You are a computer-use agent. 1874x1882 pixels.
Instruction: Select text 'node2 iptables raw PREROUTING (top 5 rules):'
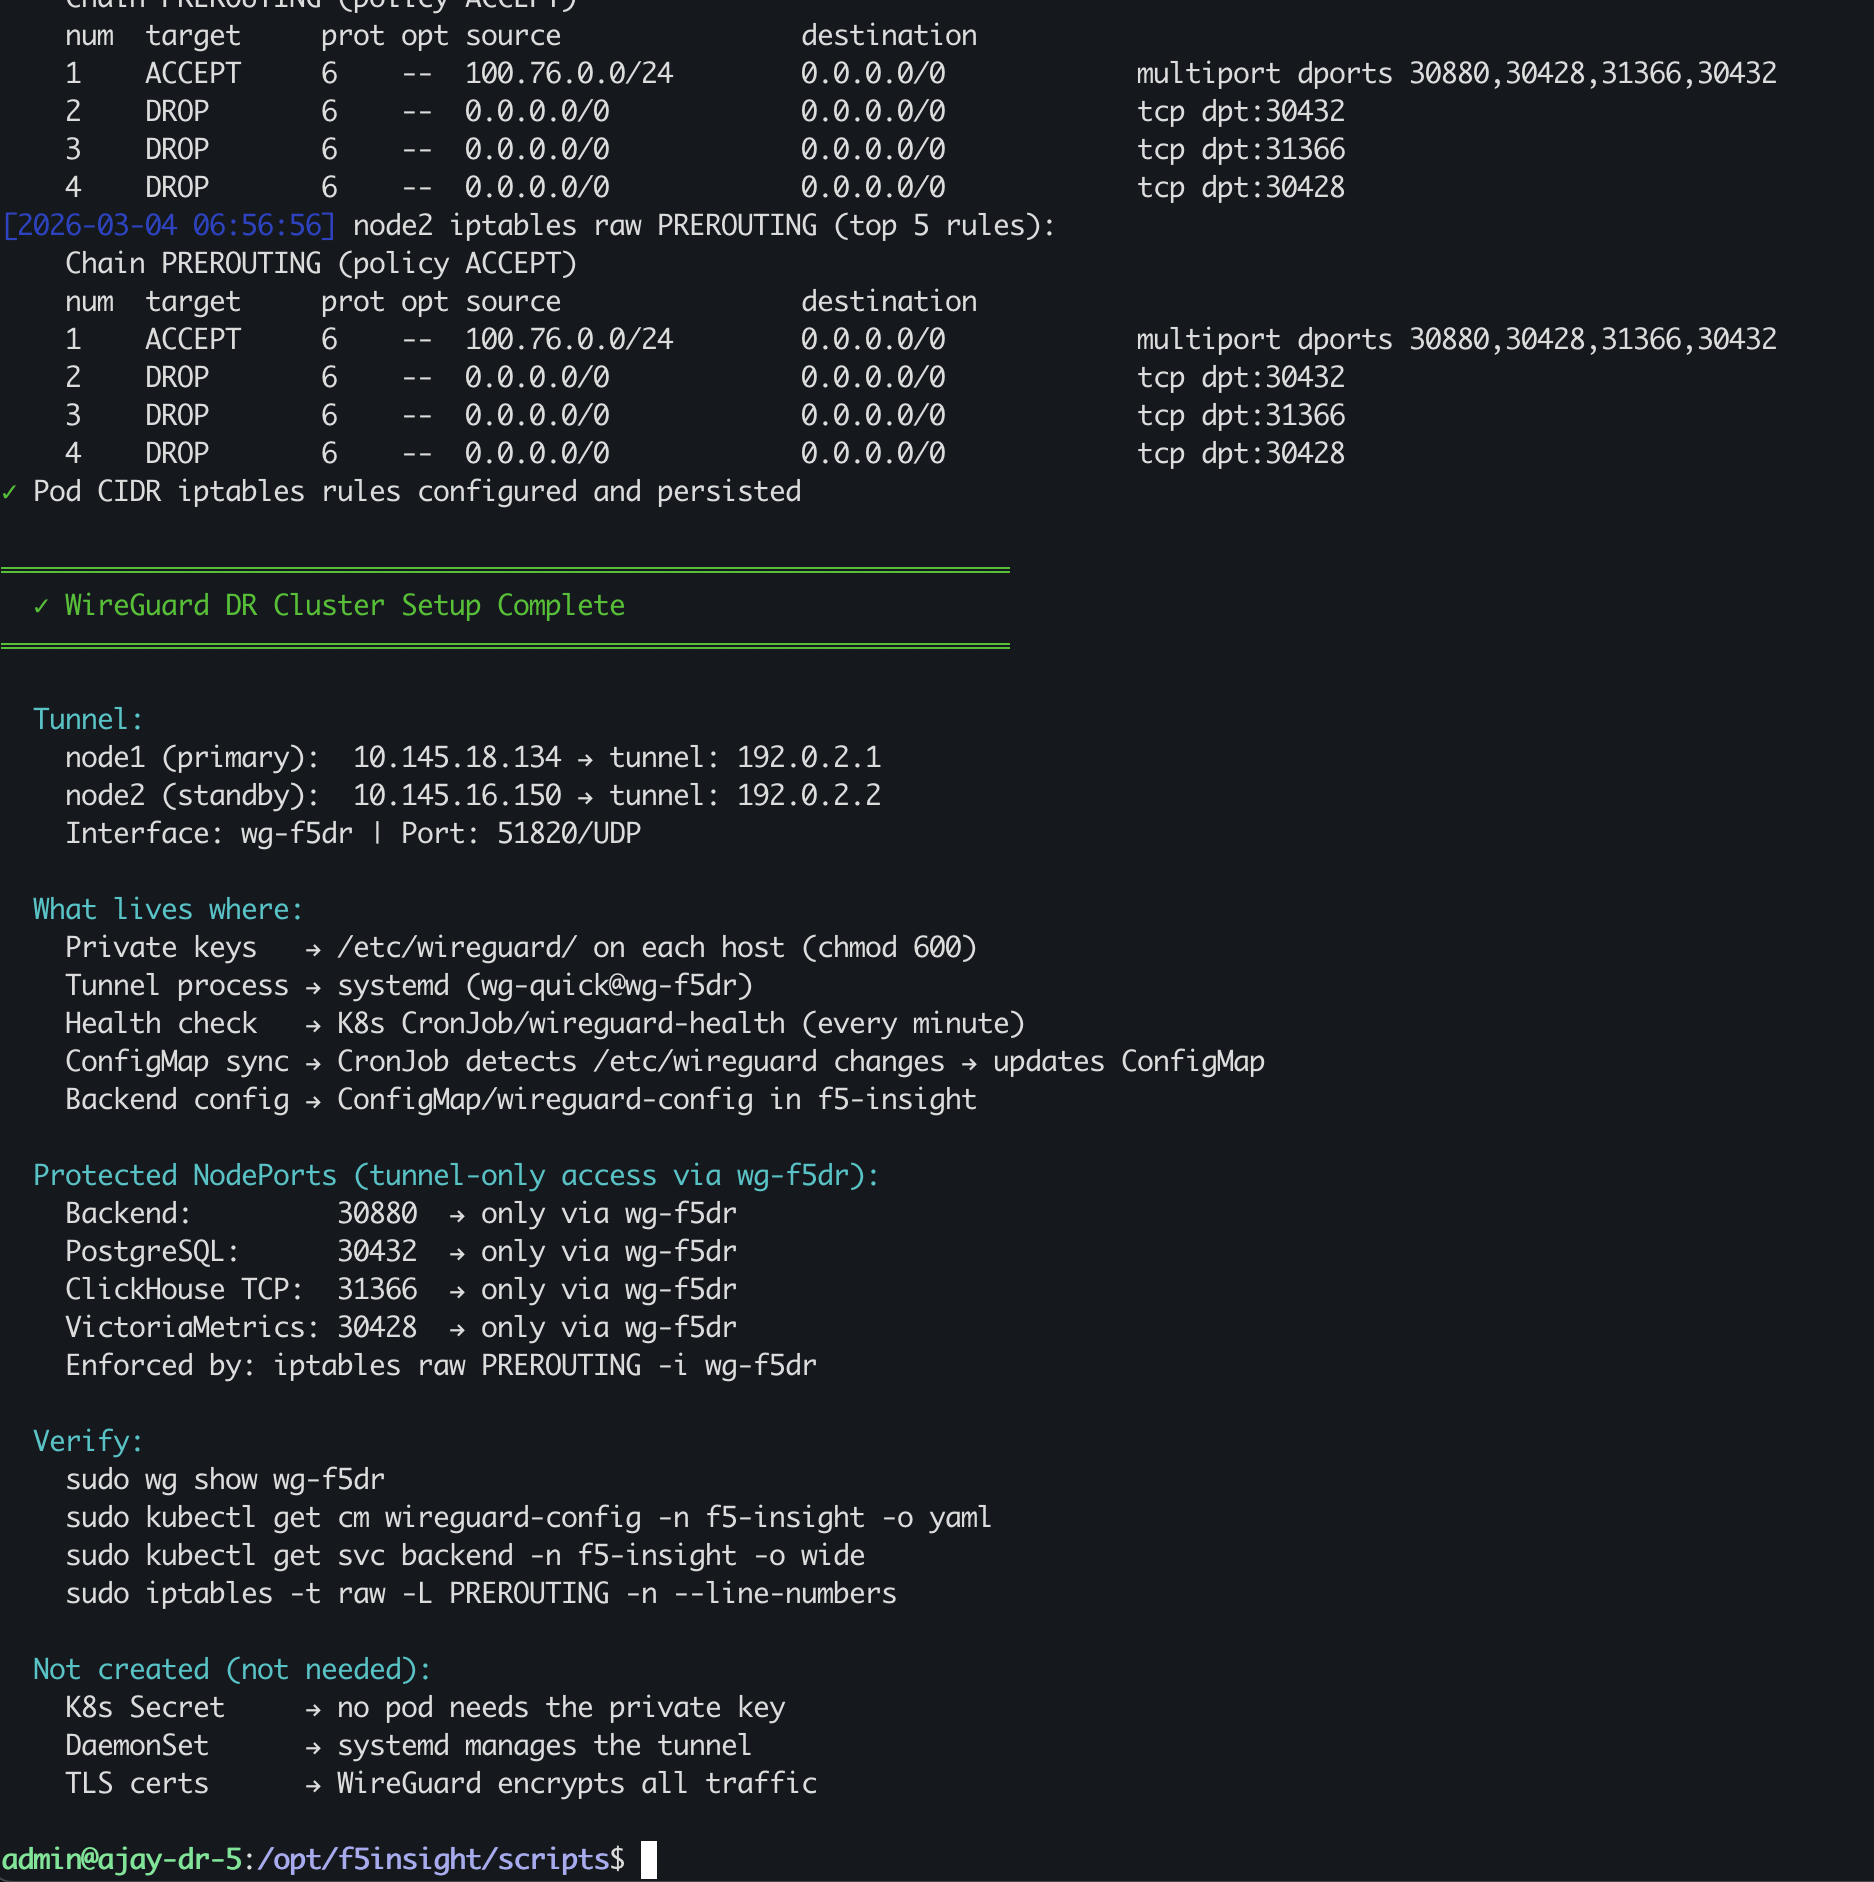704,226
